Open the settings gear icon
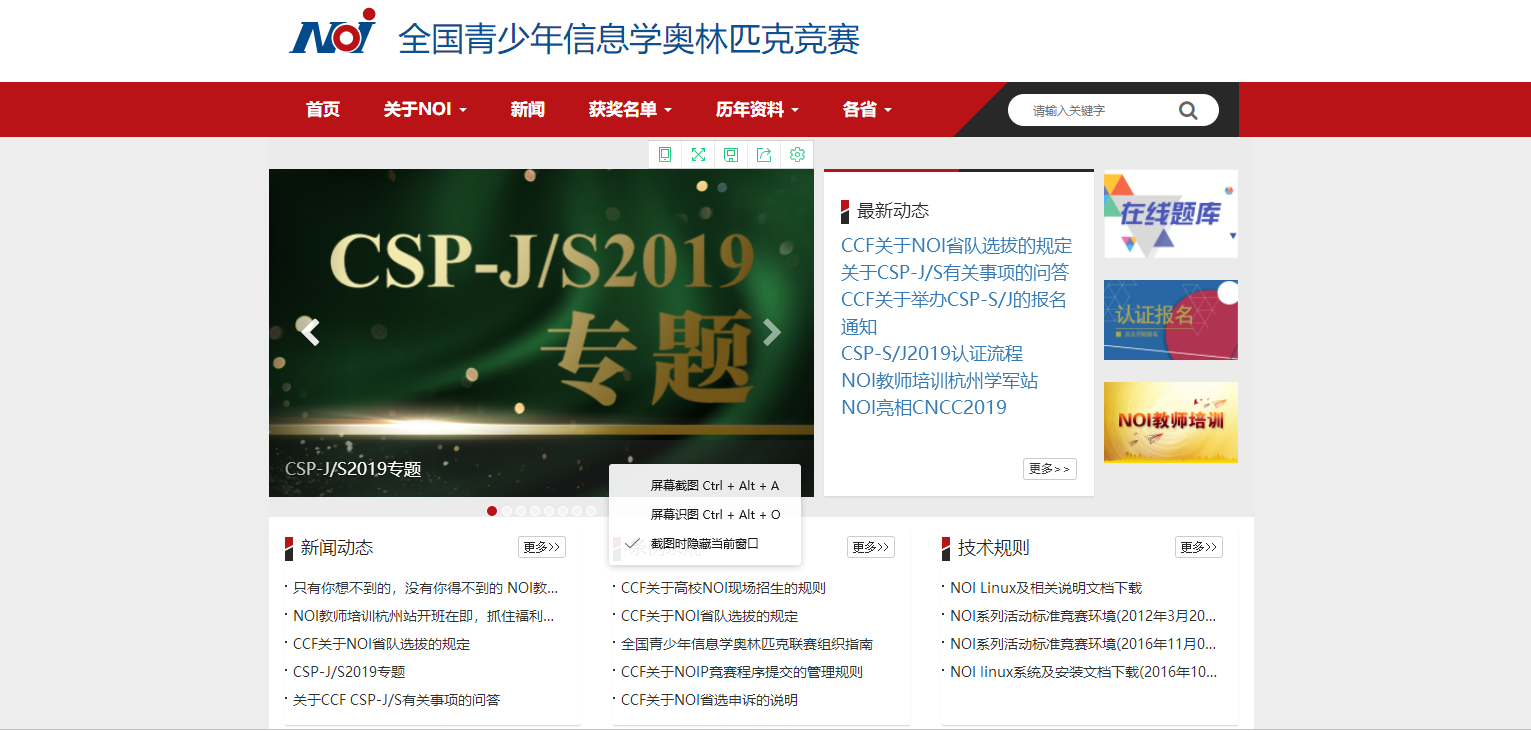The image size is (1531, 731). point(797,154)
